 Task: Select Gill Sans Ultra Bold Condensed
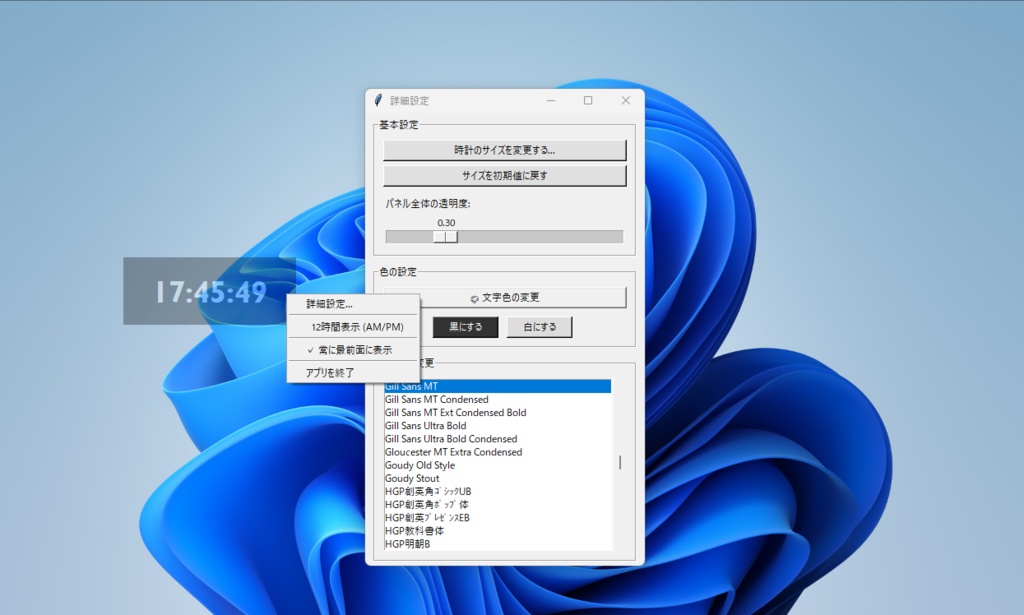[x=498, y=439]
